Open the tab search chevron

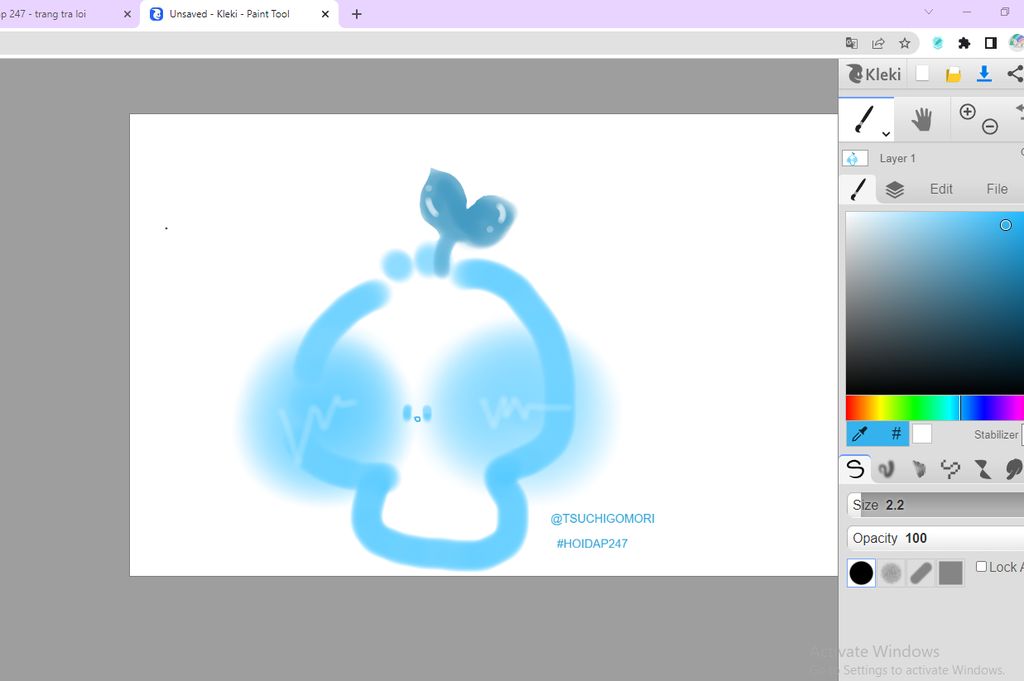(929, 12)
